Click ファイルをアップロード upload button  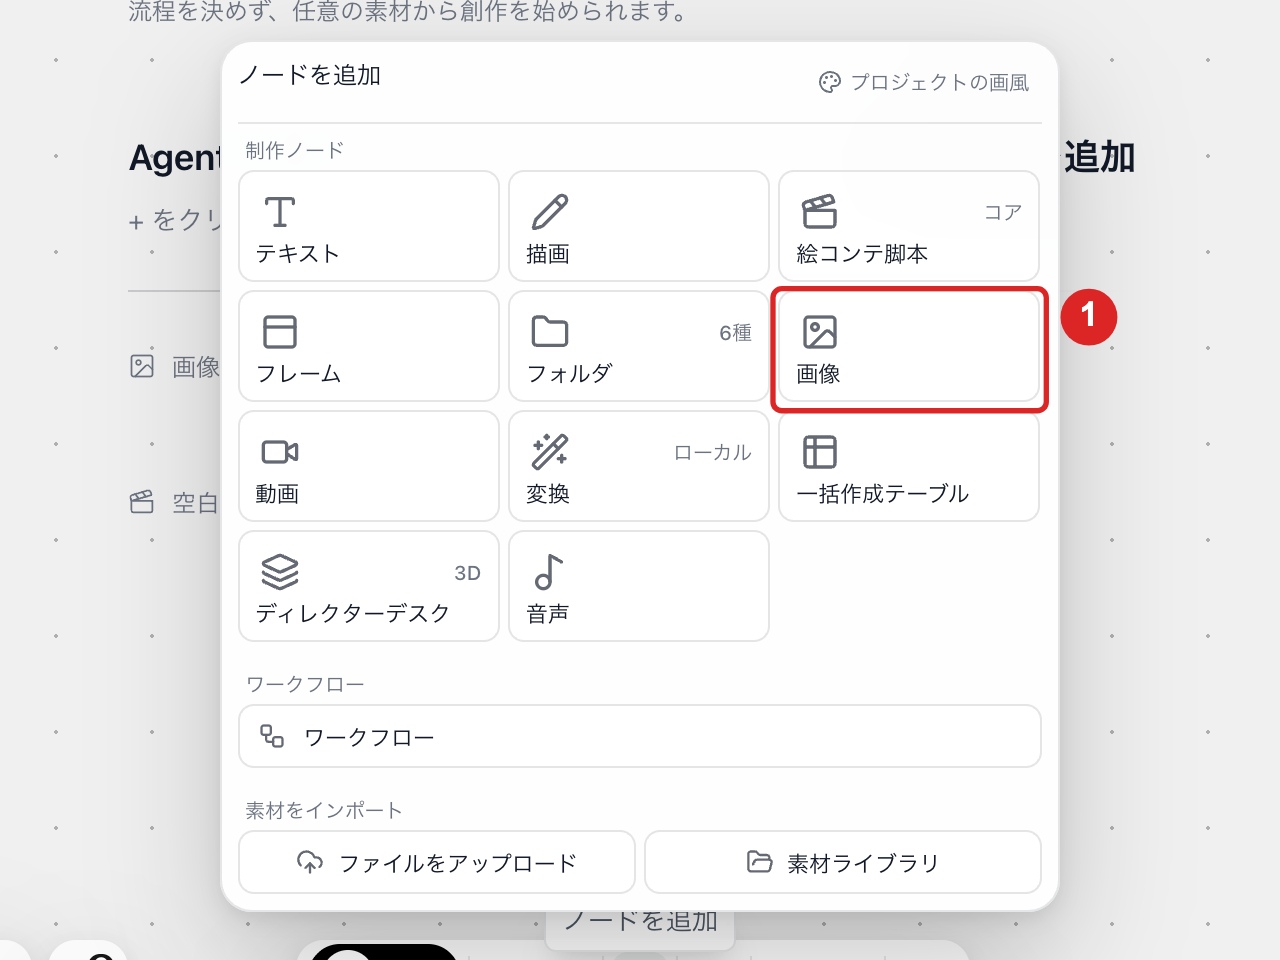tap(437, 862)
